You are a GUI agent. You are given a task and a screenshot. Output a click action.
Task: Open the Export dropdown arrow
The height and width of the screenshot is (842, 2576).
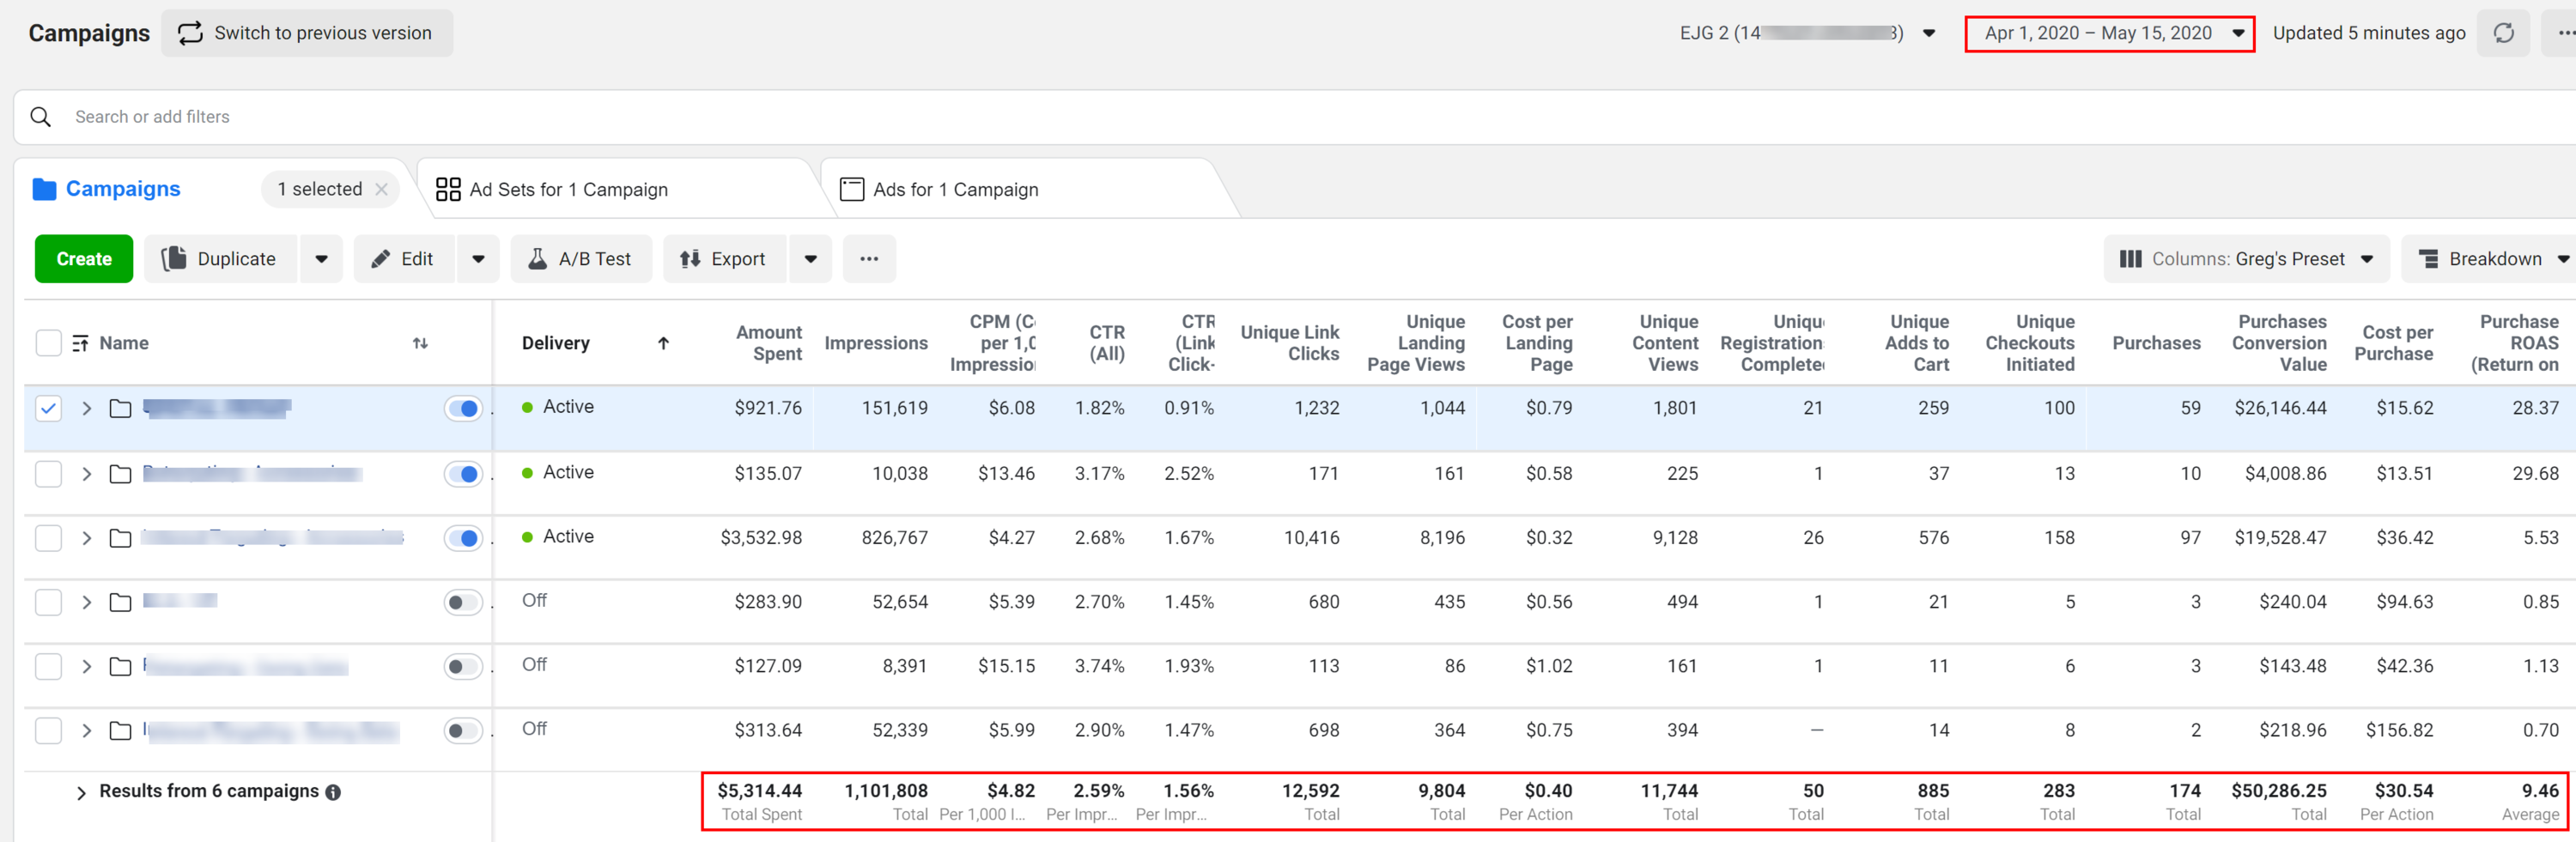[x=810, y=259]
